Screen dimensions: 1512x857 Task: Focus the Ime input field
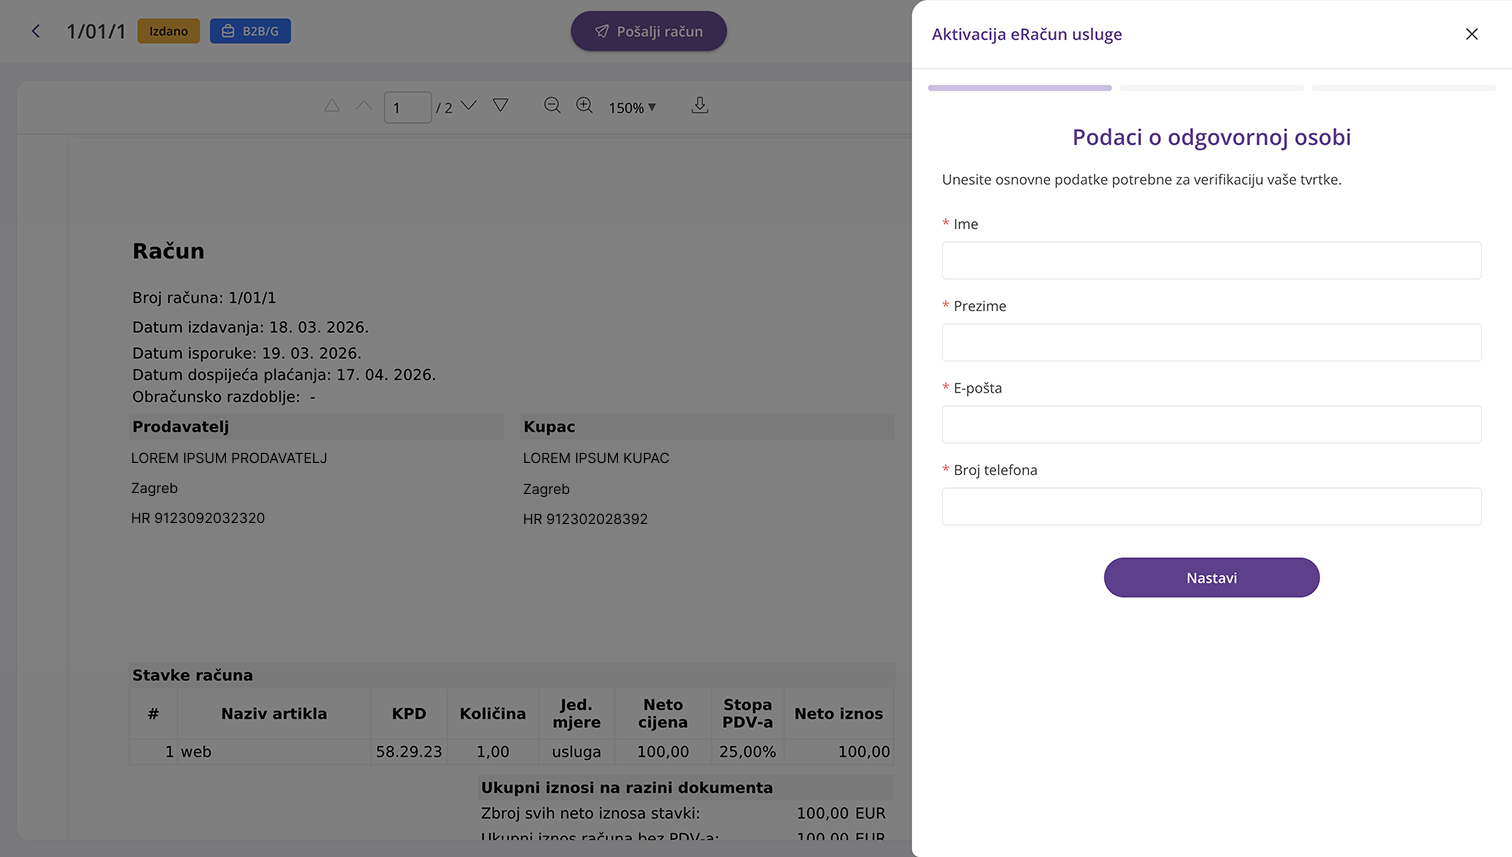point(1211,260)
